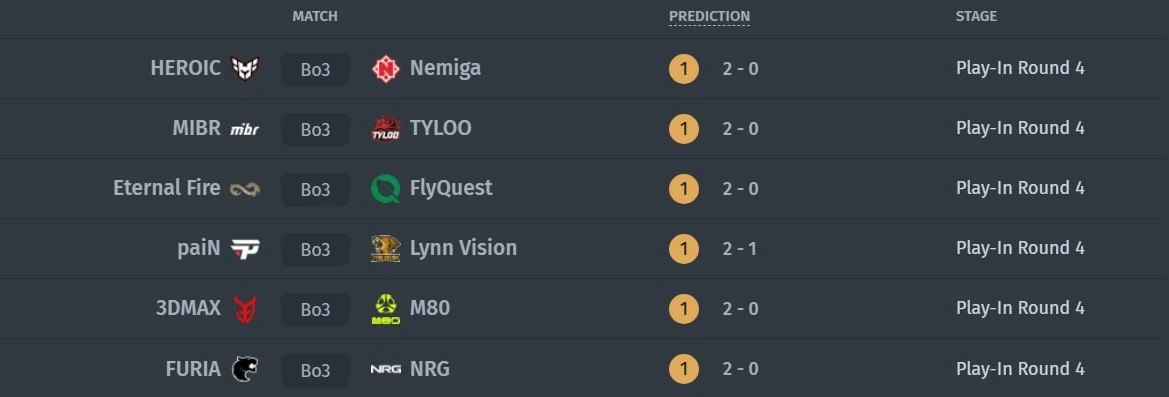The width and height of the screenshot is (1169, 397).
Task: Click the FURIA panther logo
Action: tap(245, 369)
